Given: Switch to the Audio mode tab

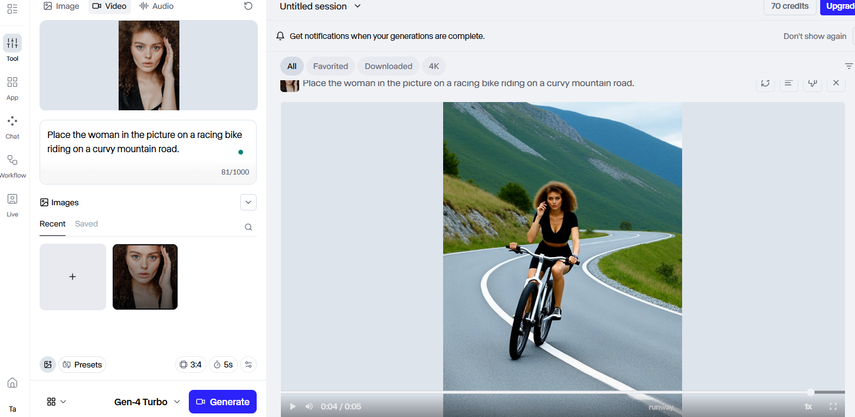Looking at the screenshot, I should point(156,6).
